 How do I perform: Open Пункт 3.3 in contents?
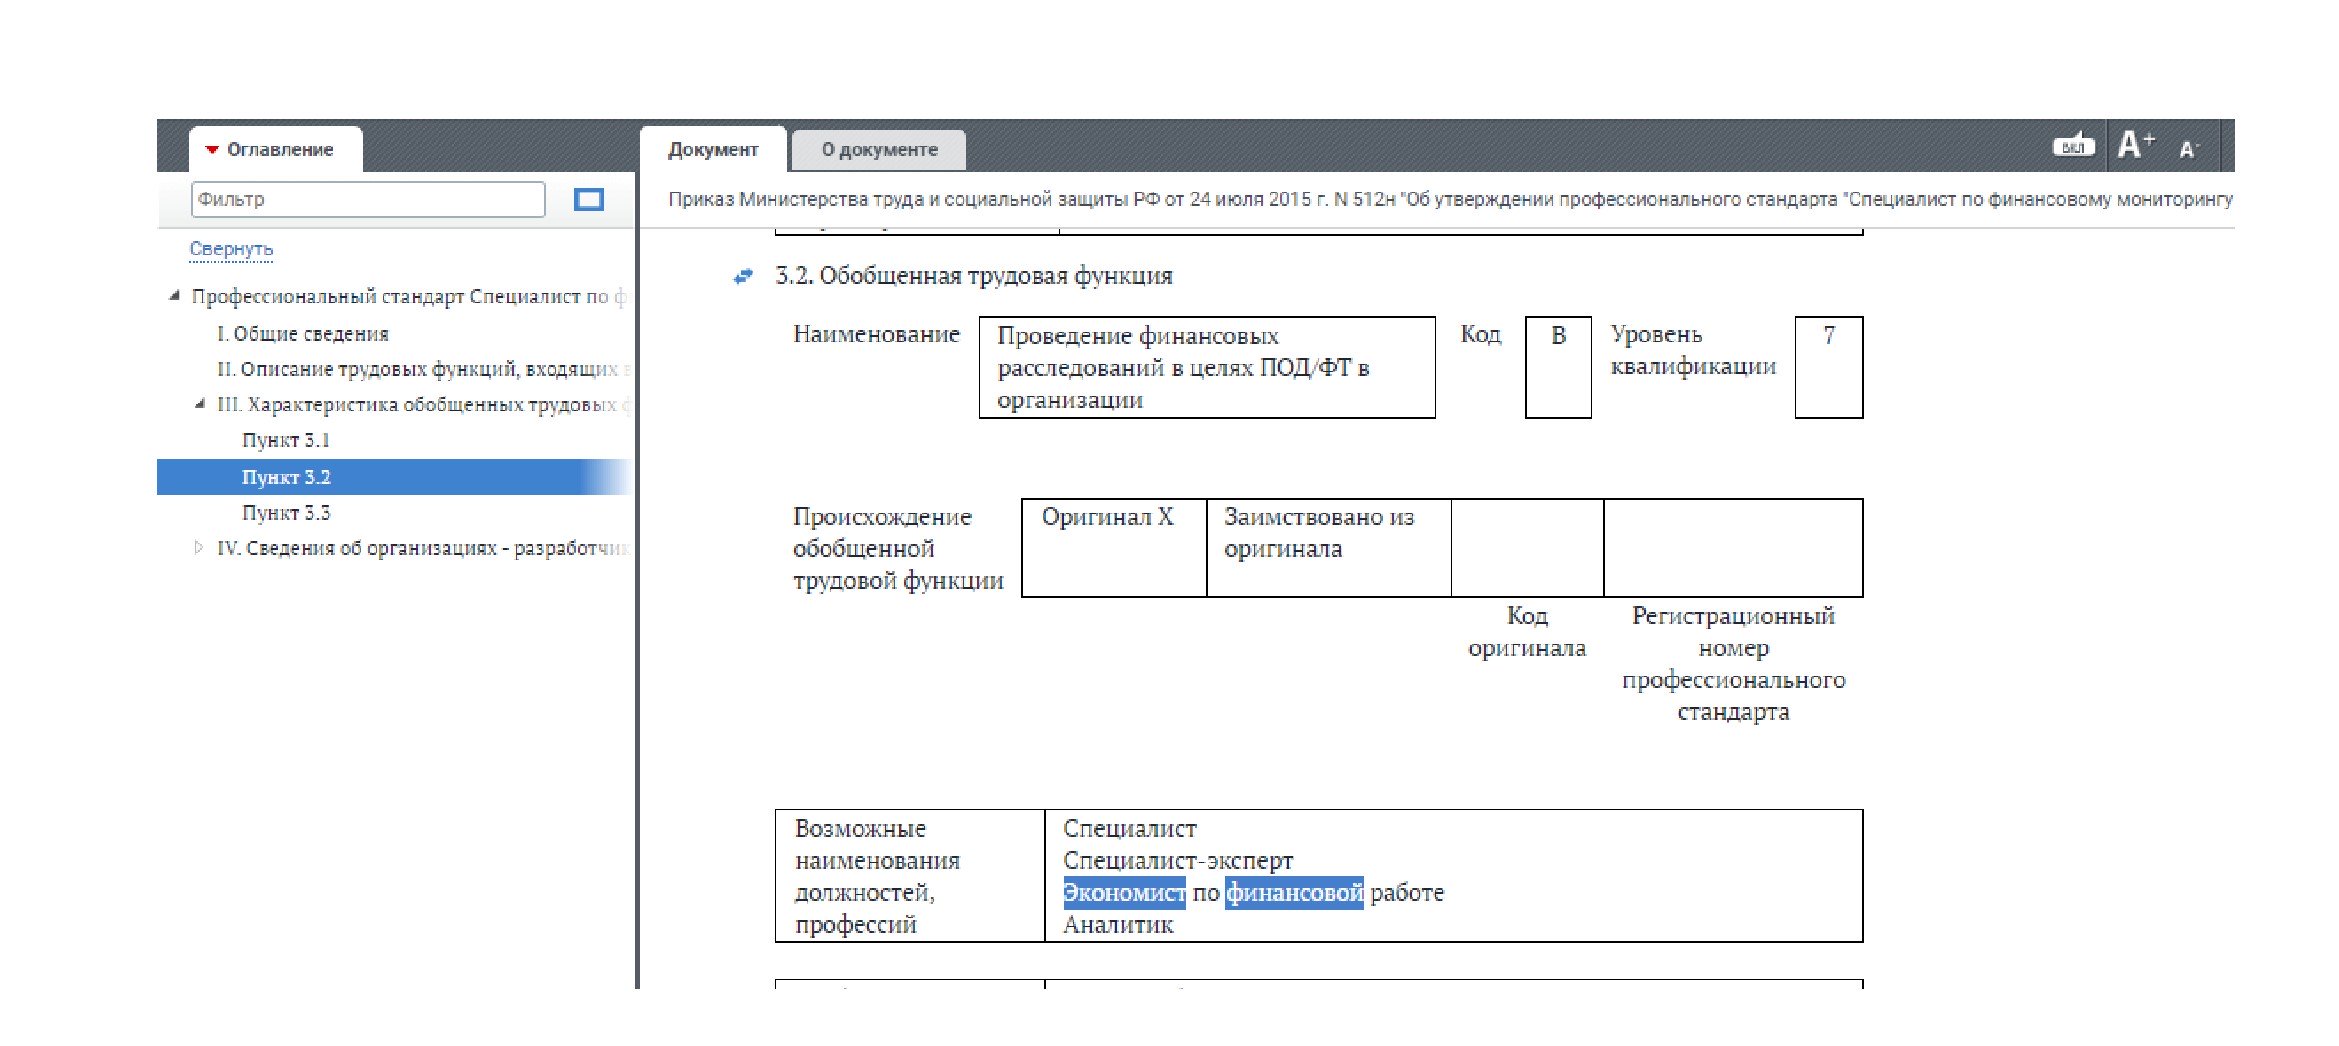click(286, 513)
